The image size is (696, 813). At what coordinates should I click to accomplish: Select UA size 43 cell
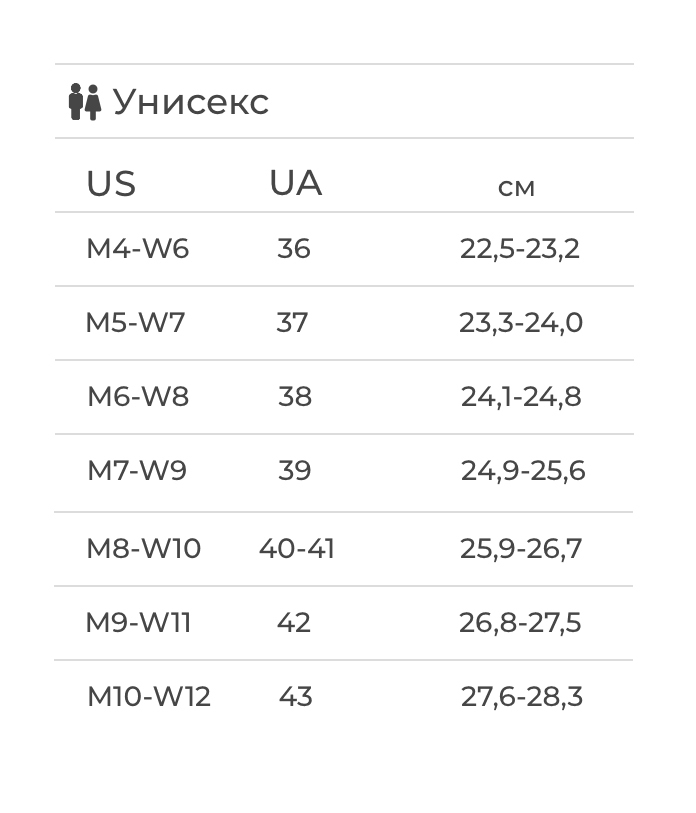[x=296, y=697]
